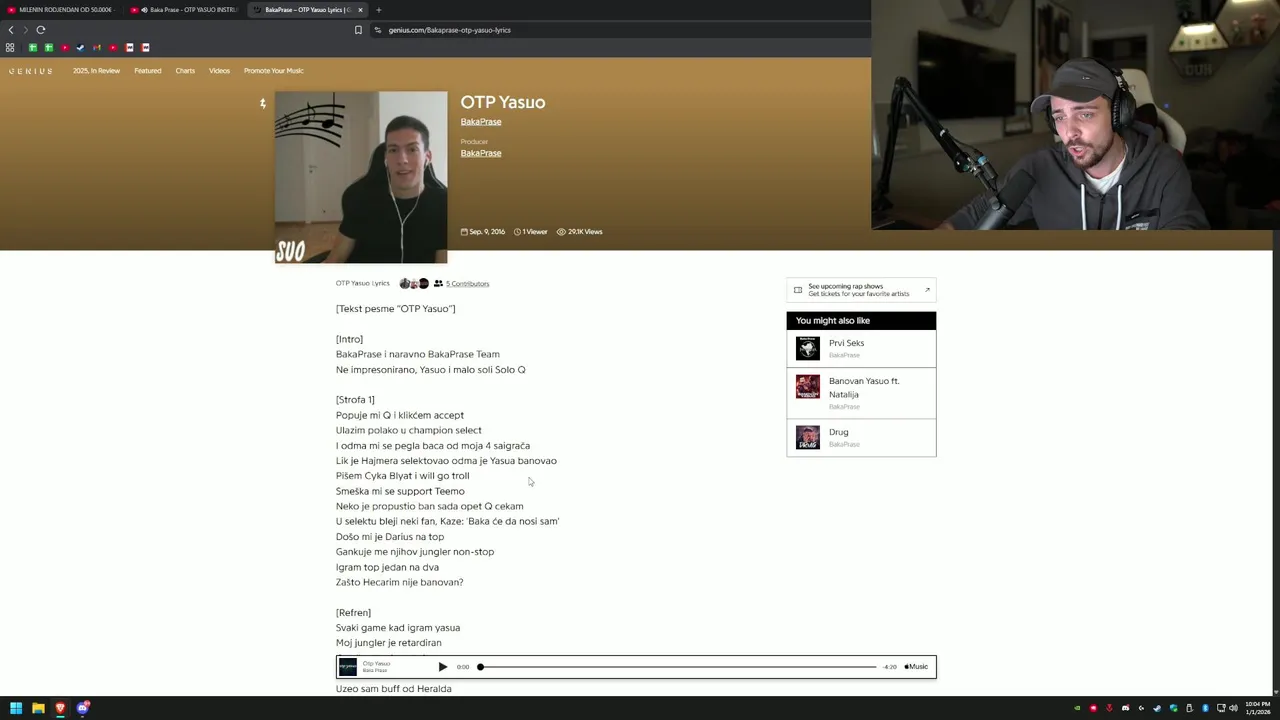The width and height of the screenshot is (1280, 720).
Task: Click the '1 Viewer' indicator
Action: pyautogui.click(x=531, y=232)
